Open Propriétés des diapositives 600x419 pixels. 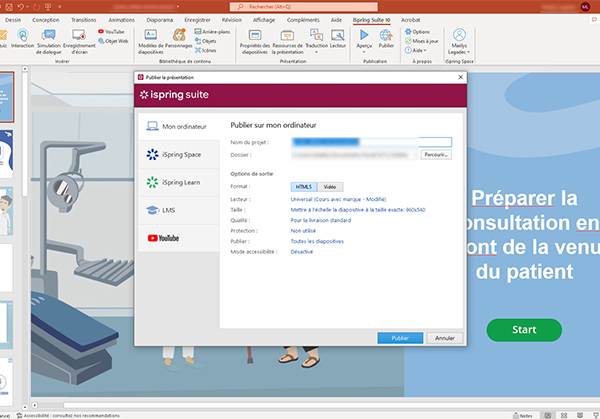[255, 41]
